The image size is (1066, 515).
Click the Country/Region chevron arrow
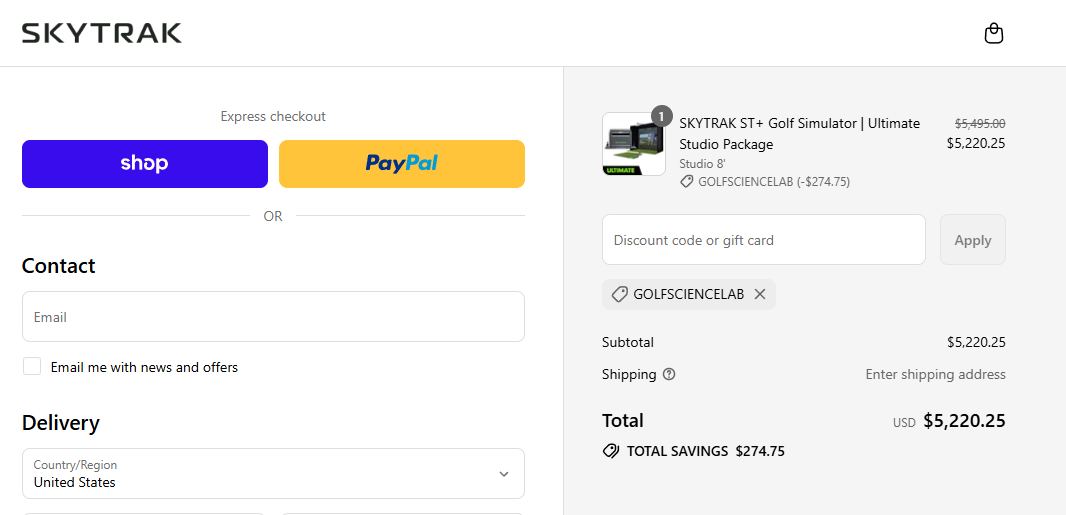(504, 474)
